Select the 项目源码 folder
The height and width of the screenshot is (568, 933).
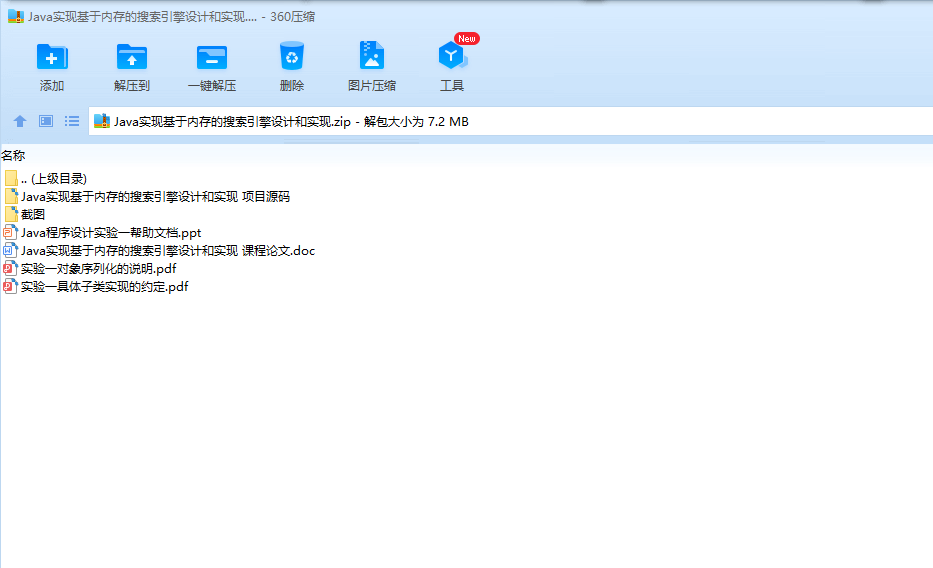pyautogui.click(x=146, y=197)
